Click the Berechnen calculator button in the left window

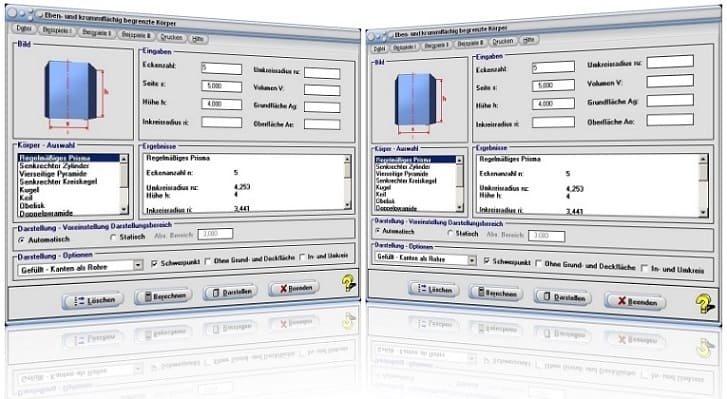[x=163, y=296]
